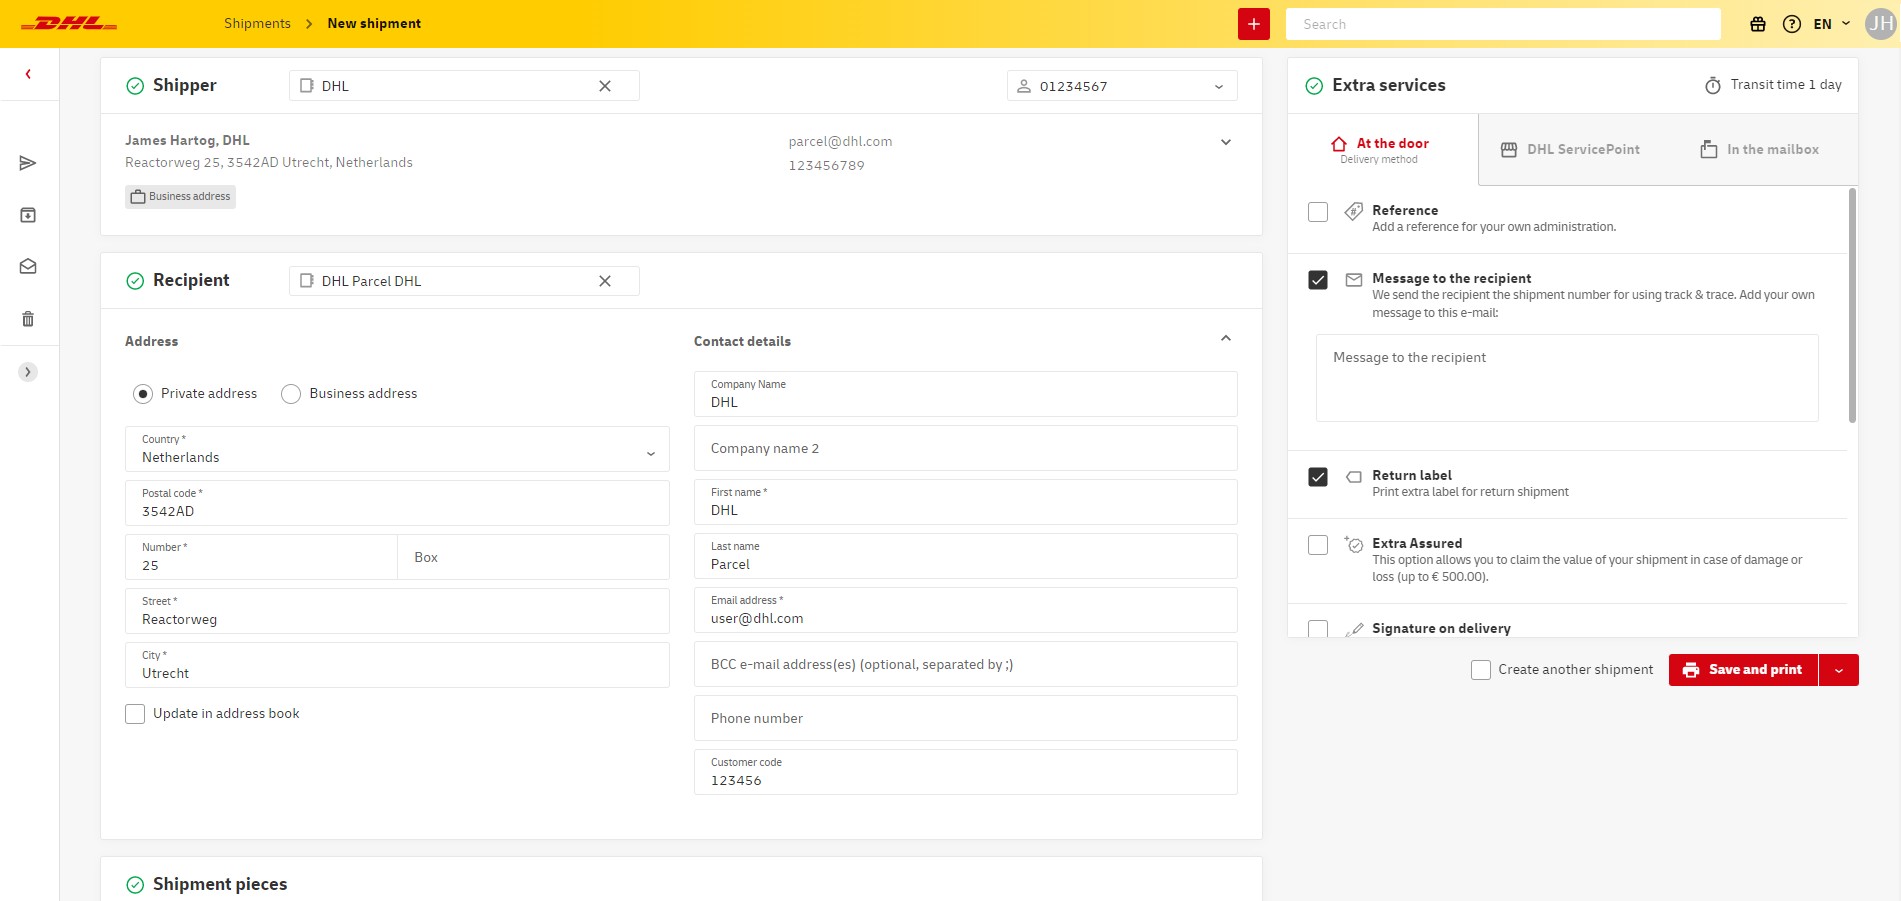The width and height of the screenshot is (1901, 901).
Task: Select the At the door delivery tab
Action: [1383, 149]
